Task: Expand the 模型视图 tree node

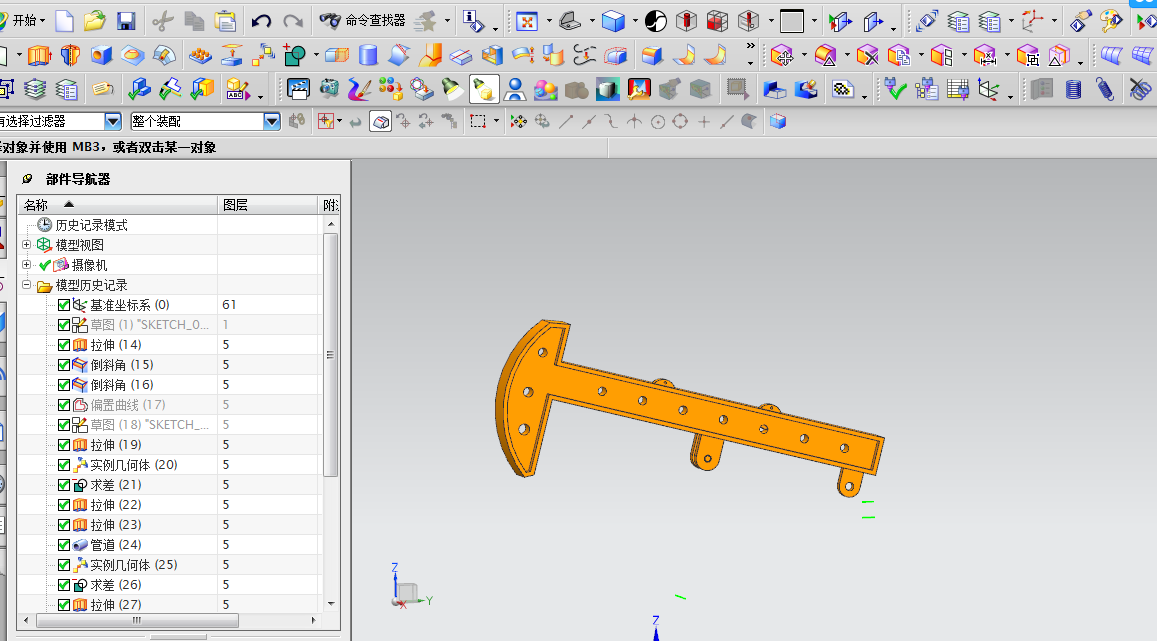Action: click(x=27, y=245)
